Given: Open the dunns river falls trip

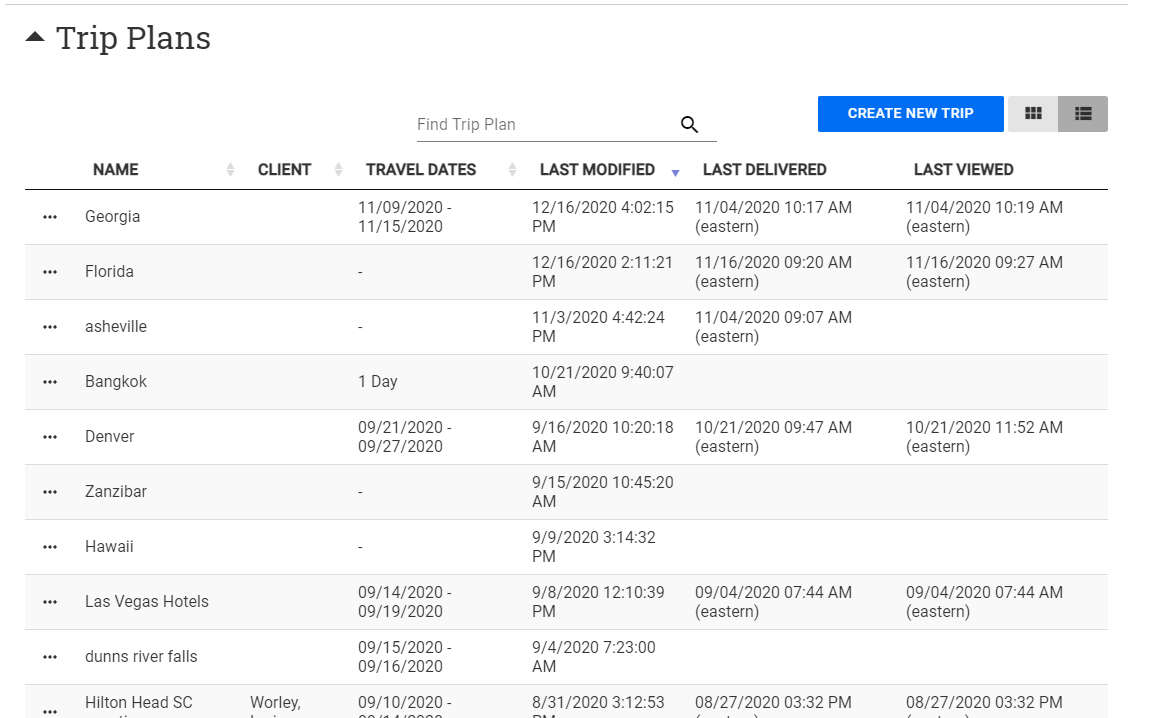Looking at the screenshot, I should tap(141, 657).
